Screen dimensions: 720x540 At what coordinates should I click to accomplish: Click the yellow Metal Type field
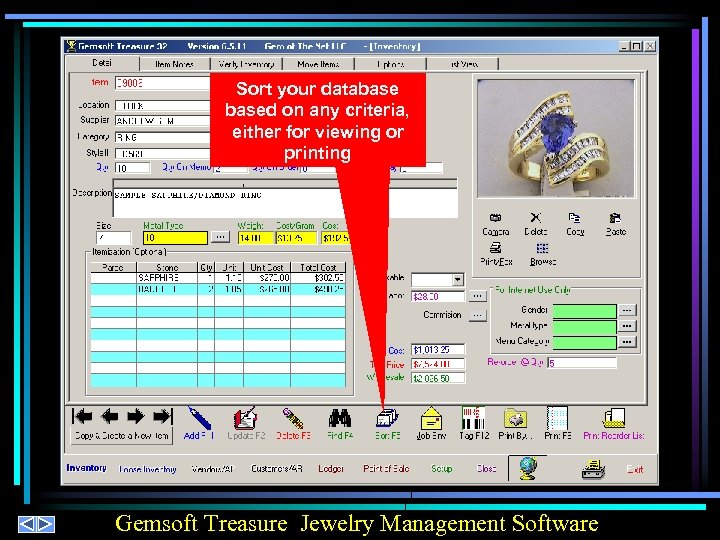(175, 238)
